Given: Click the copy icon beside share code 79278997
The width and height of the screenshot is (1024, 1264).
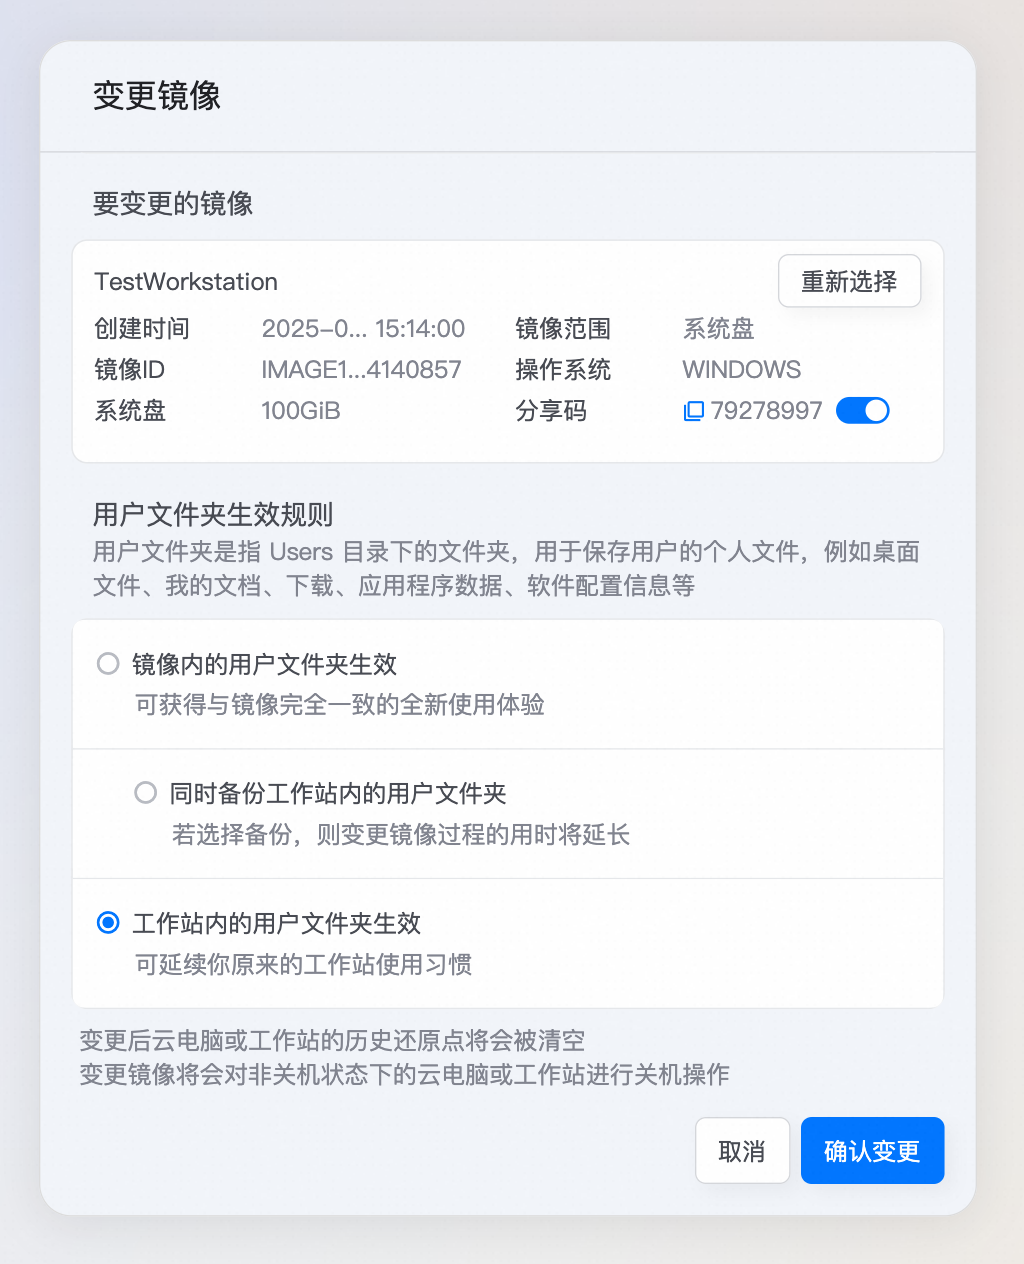Looking at the screenshot, I should pos(693,411).
